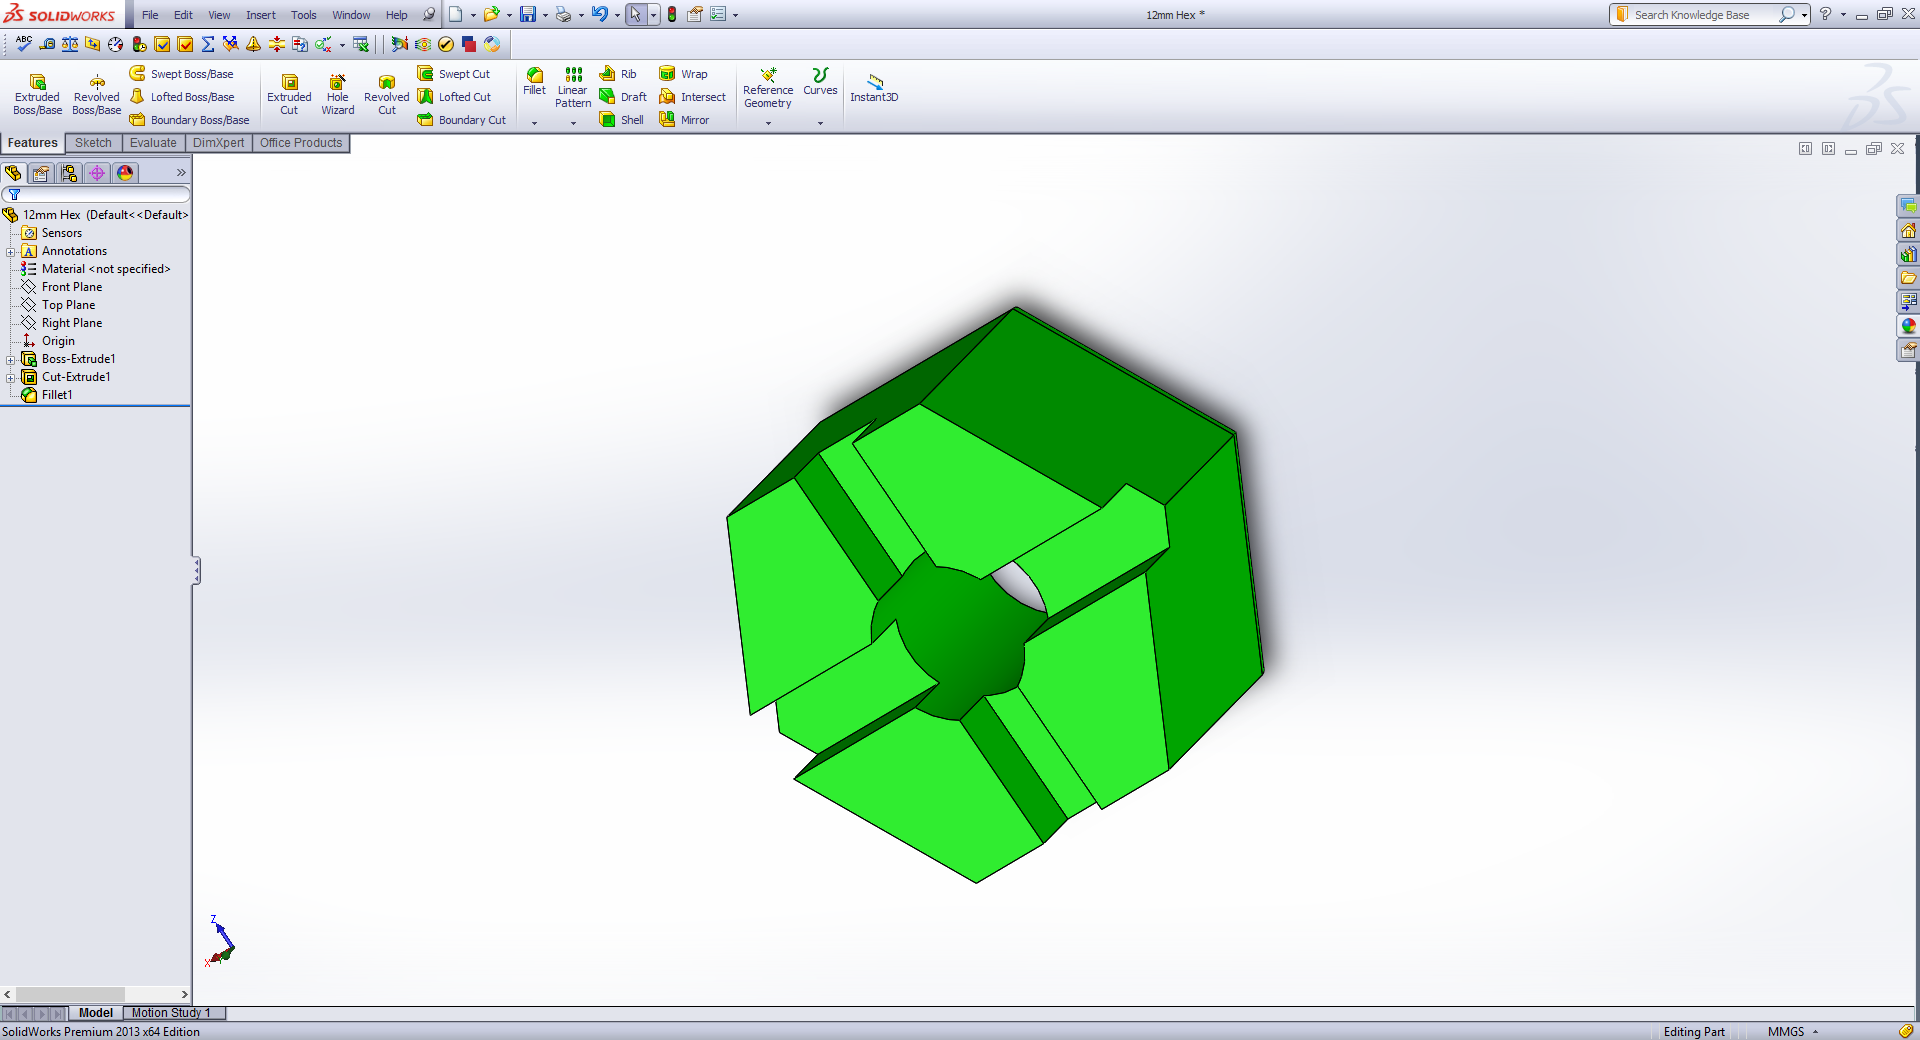Open the Reference Geometry dropdown arrow
This screenshot has width=1920, height=1040.
(768, 123)
